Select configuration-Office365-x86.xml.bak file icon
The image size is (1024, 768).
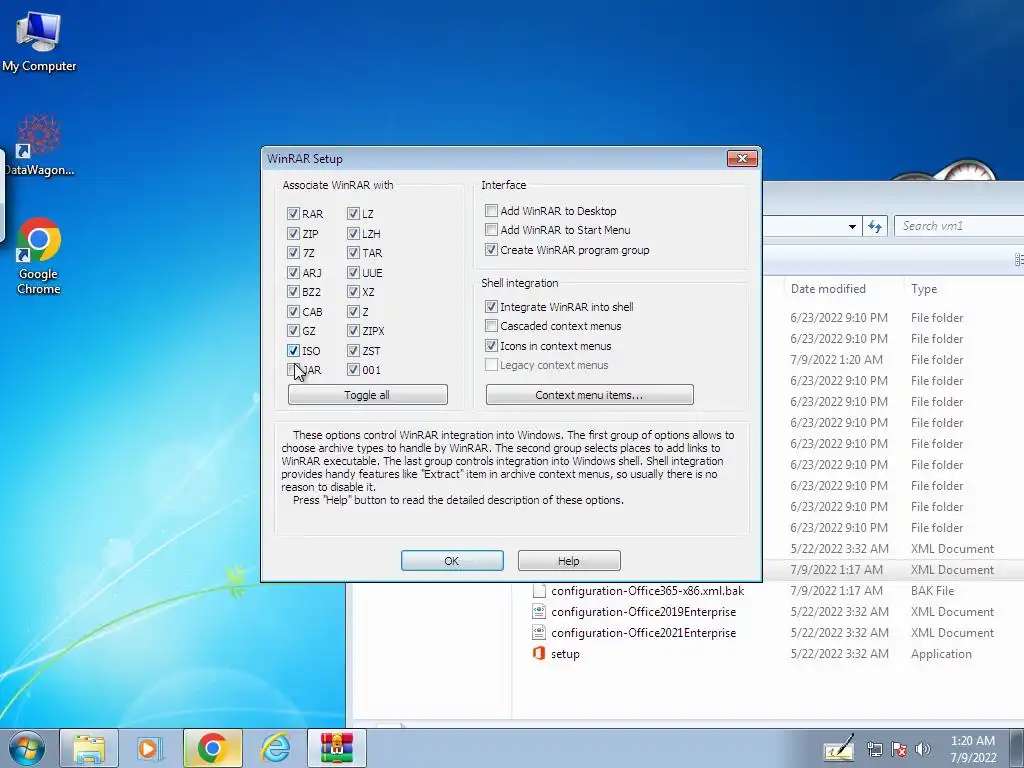[539, 591]
